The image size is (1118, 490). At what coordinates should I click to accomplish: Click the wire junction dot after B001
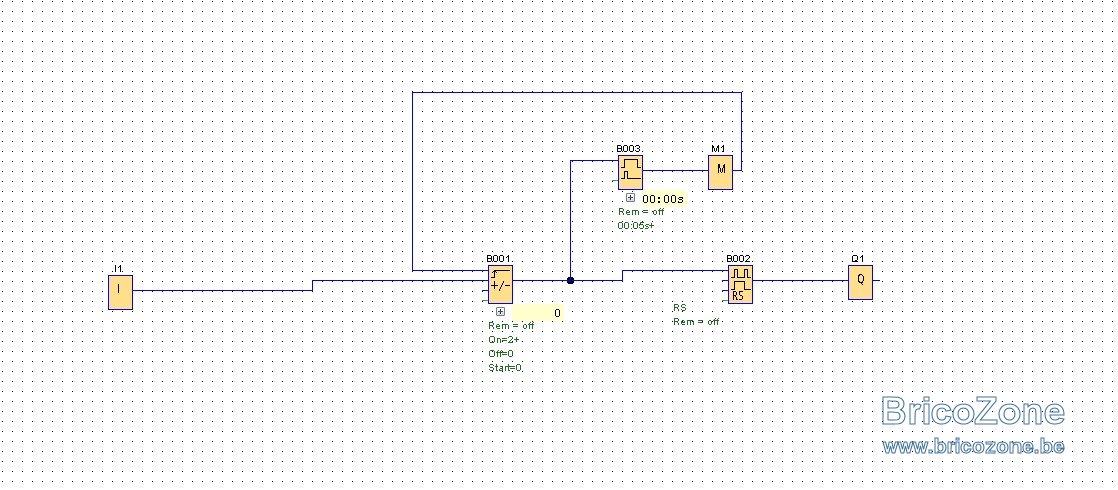570,280
